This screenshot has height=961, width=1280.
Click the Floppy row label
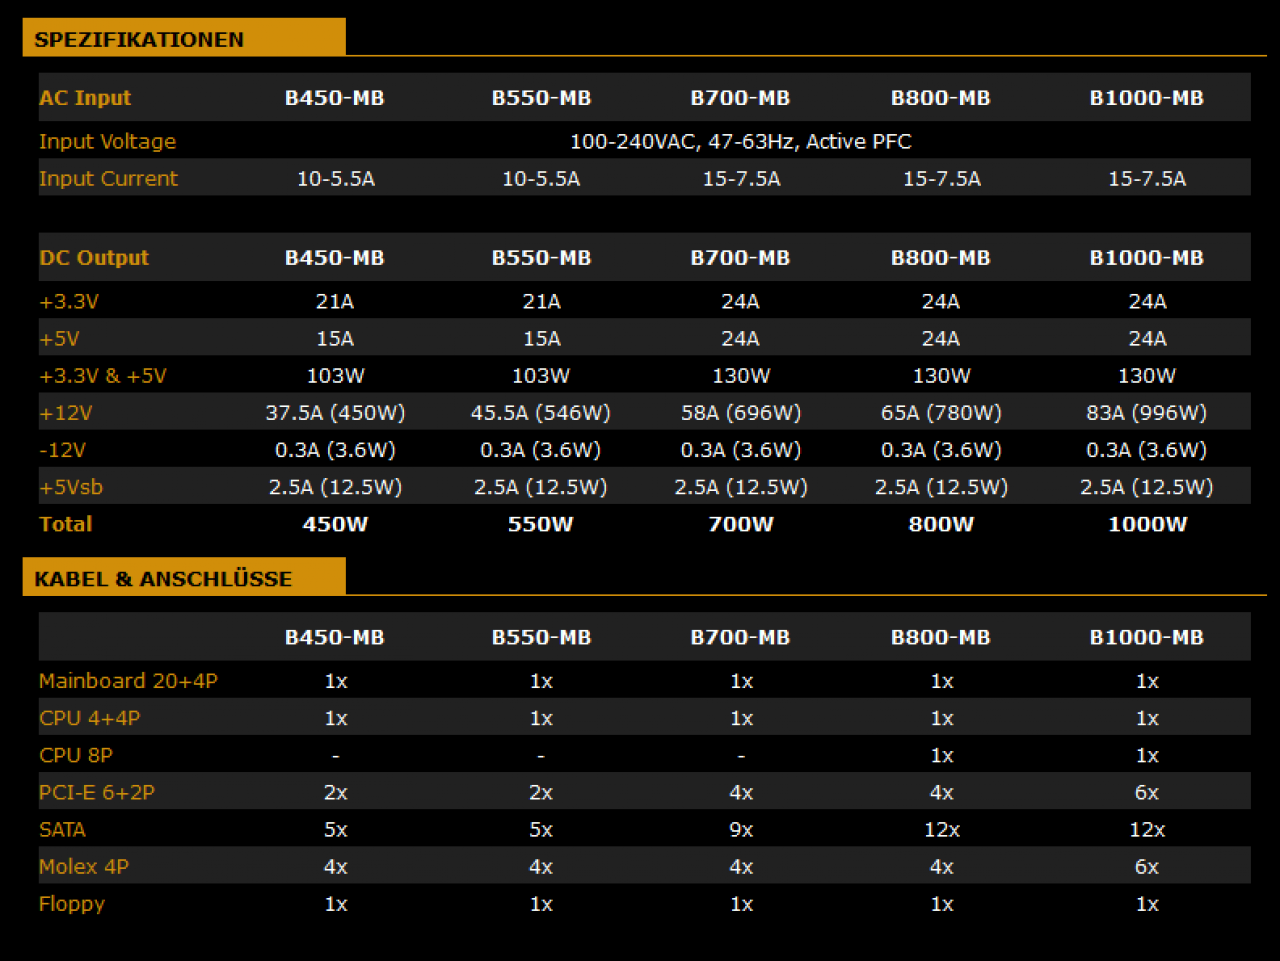click(x=72, y=904)
